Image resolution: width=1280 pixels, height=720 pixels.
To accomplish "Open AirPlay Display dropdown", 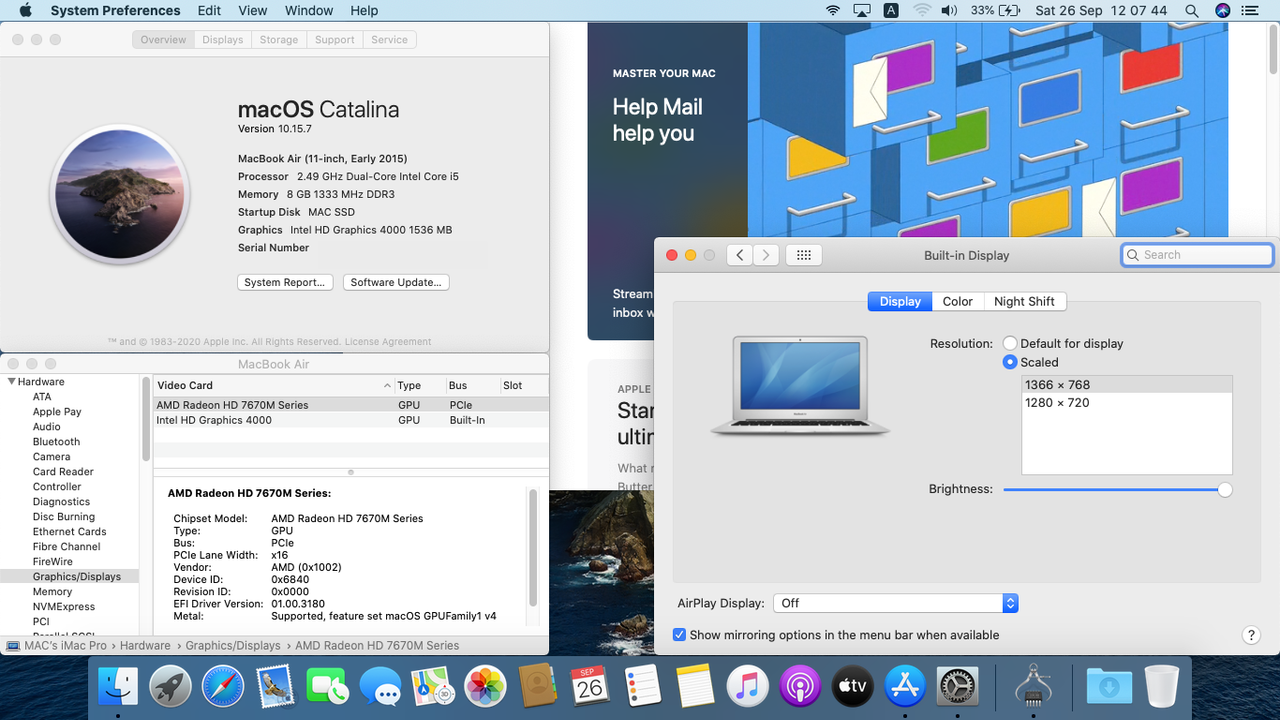I will pos(895,603).
